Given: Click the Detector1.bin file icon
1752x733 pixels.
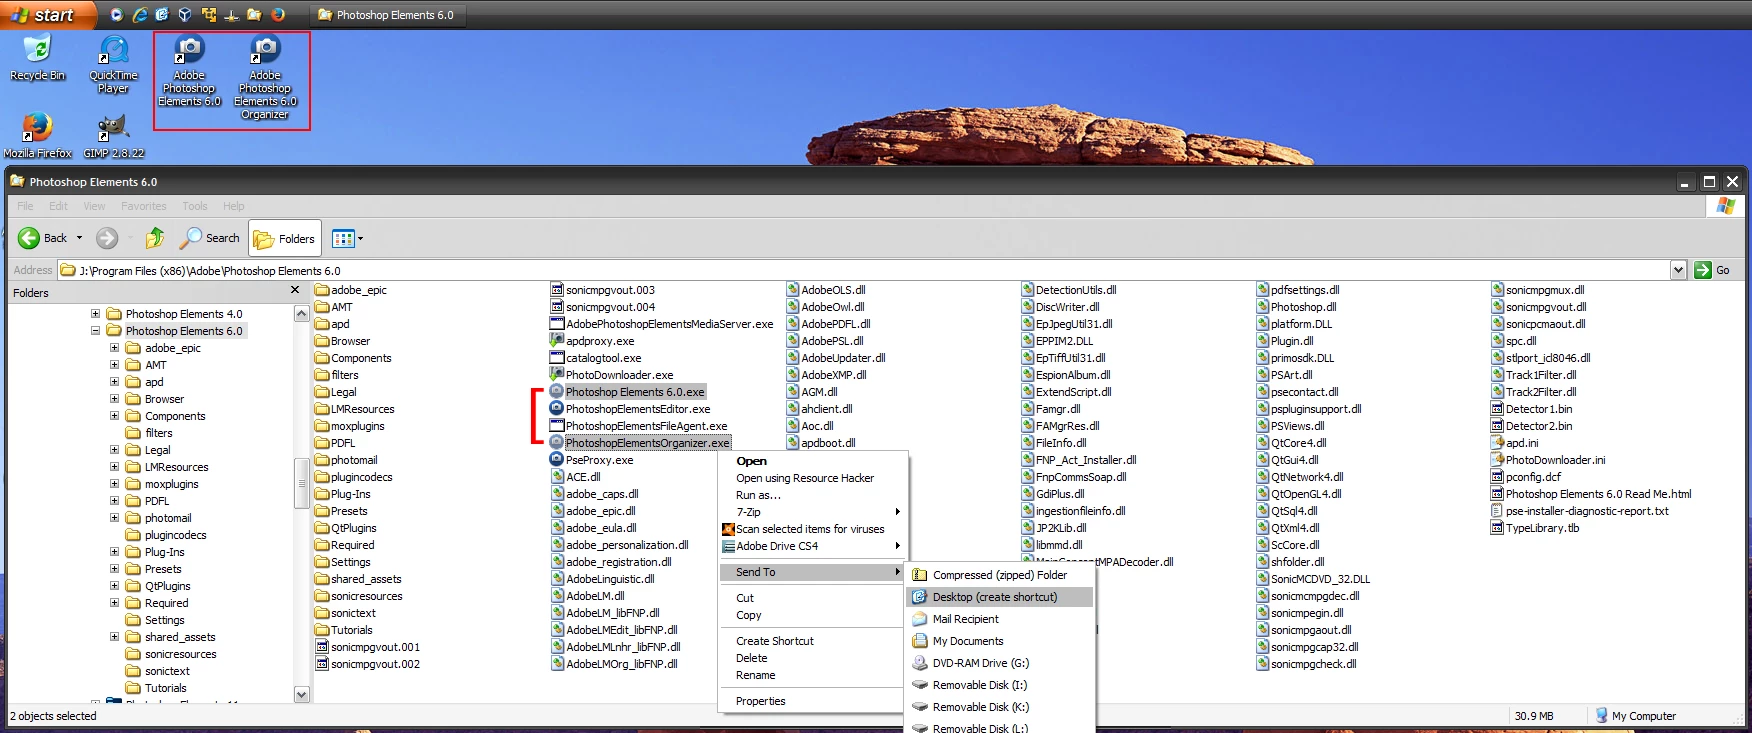Looking at the screenshot, I should (x=1497, y=408).
